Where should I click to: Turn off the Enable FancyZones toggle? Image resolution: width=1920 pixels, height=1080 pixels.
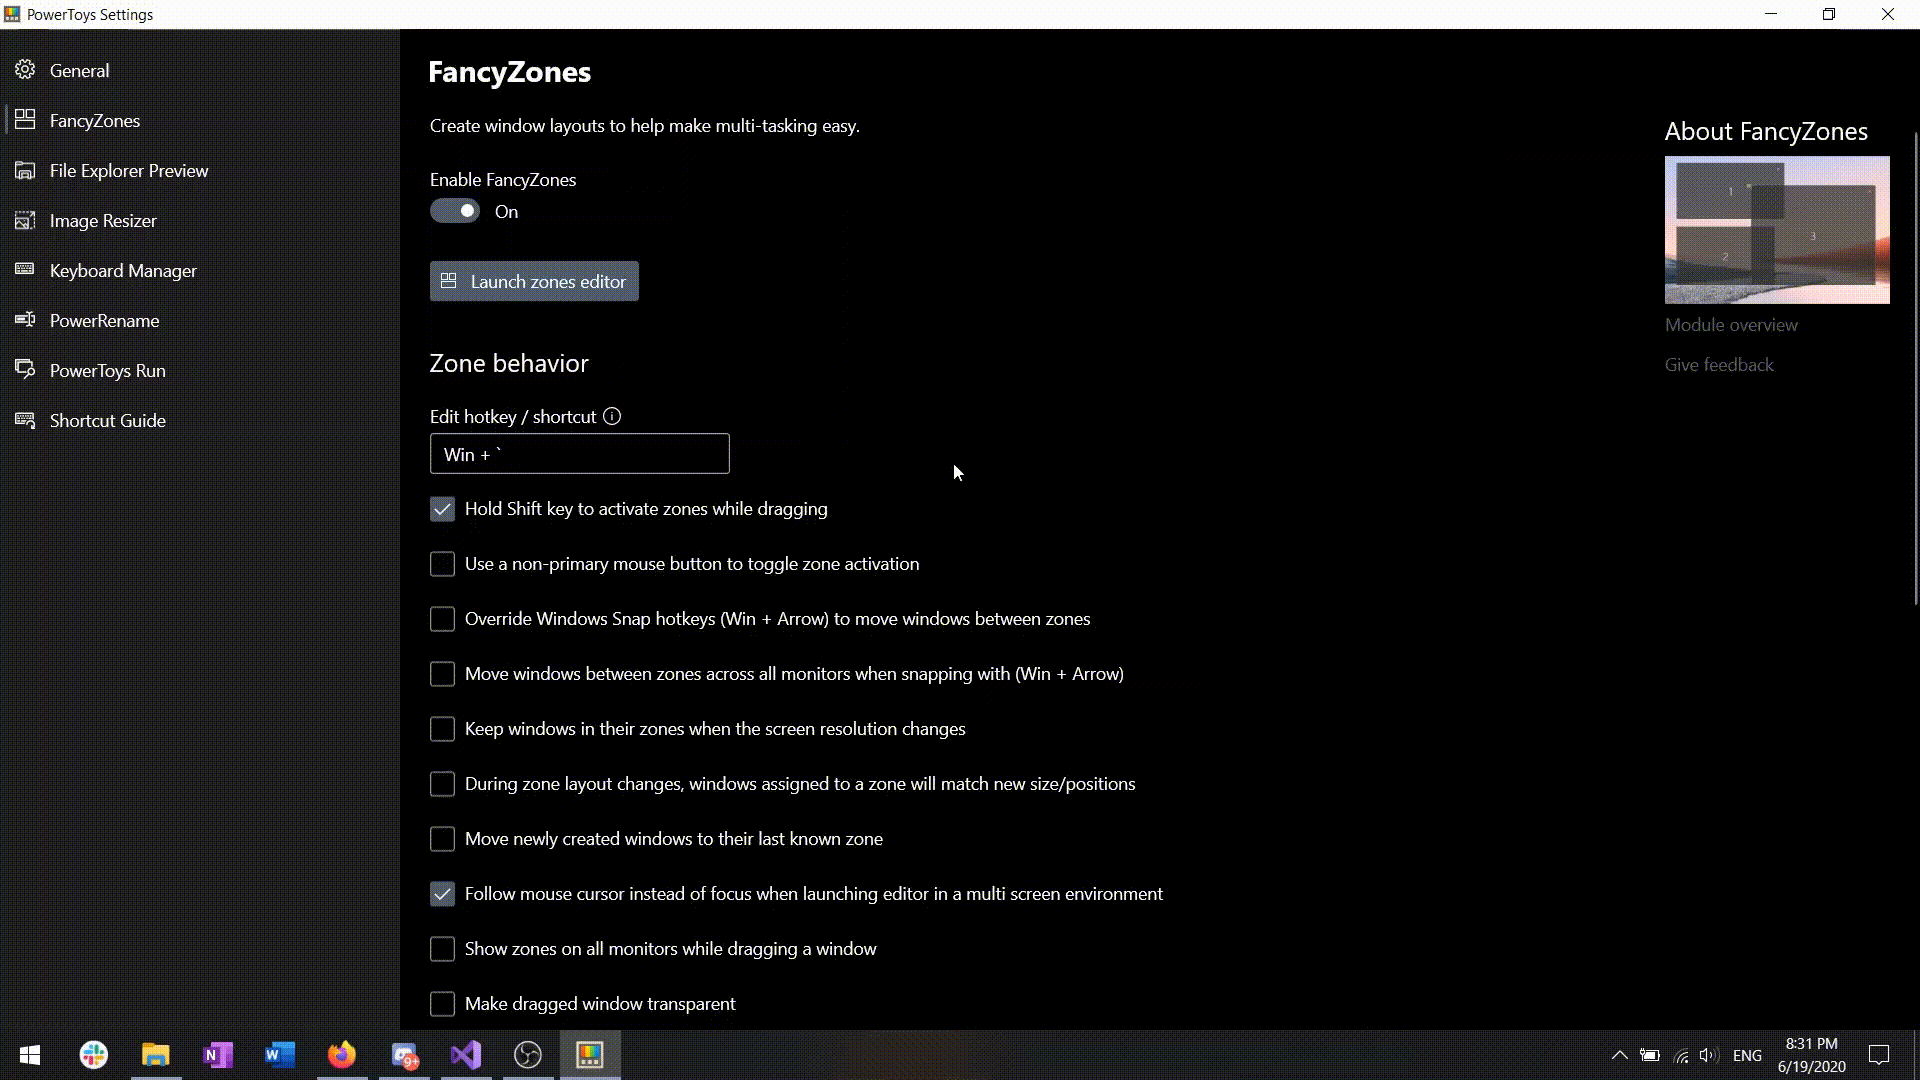[455, 211]
